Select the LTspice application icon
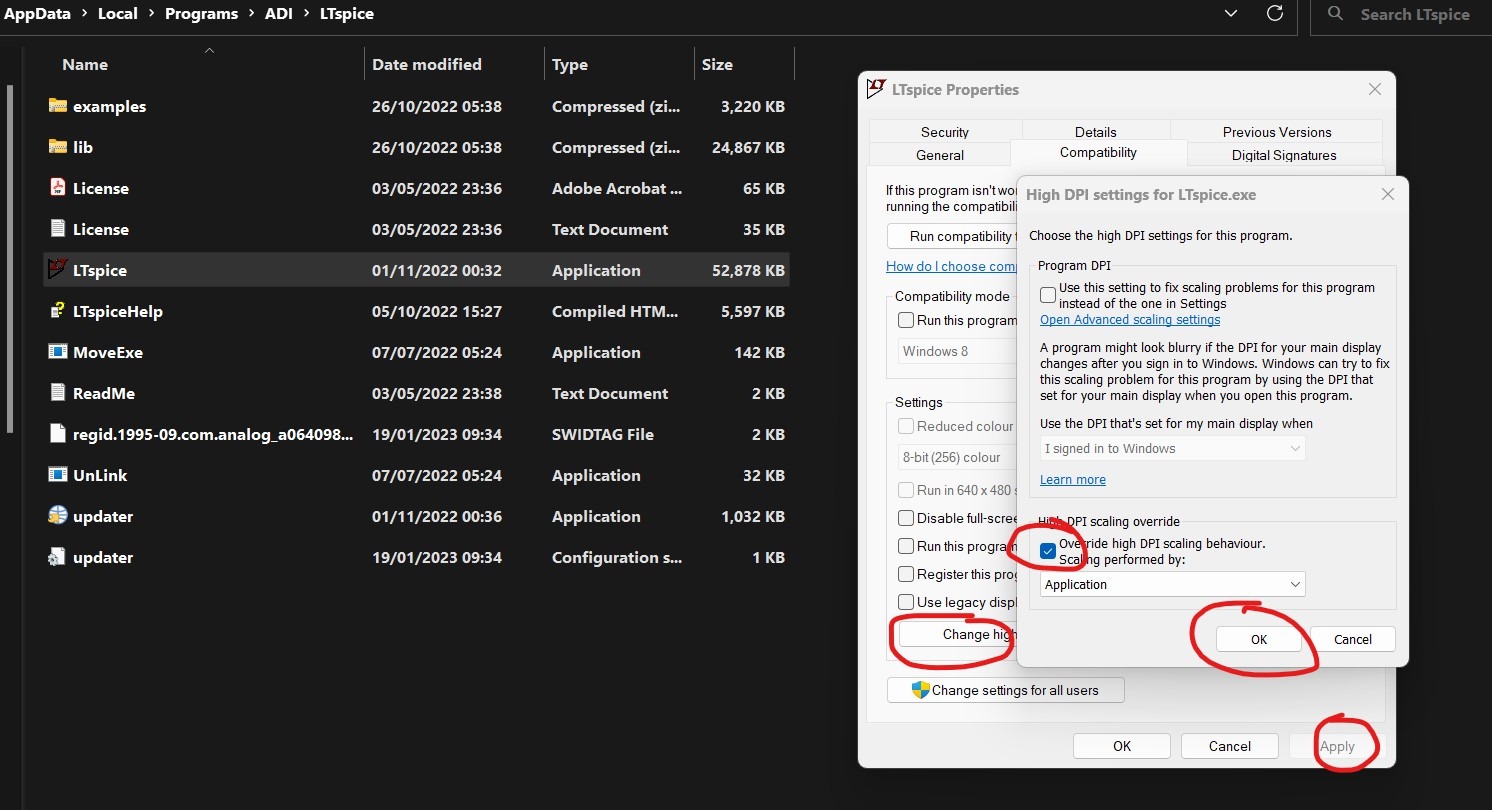Image resolution: width=1492 pixels, height=810 pixels. (57, 270)
